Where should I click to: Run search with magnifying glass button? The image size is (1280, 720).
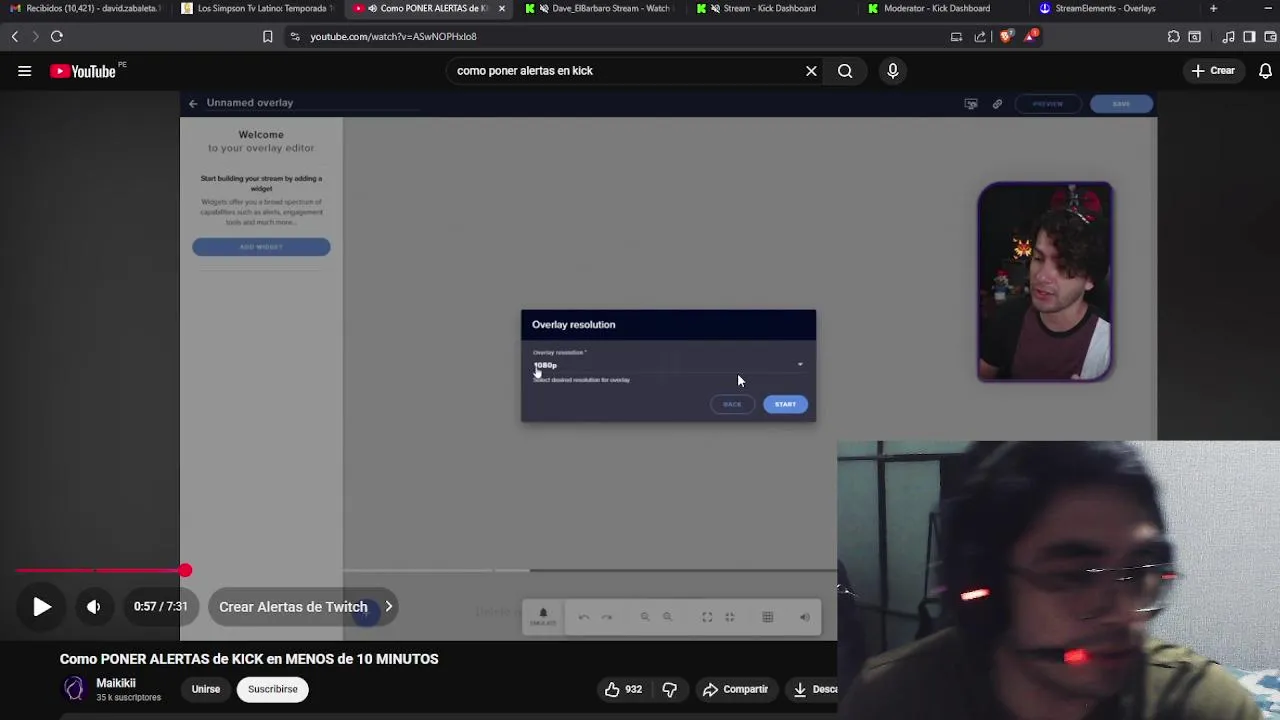coord(845,71)
